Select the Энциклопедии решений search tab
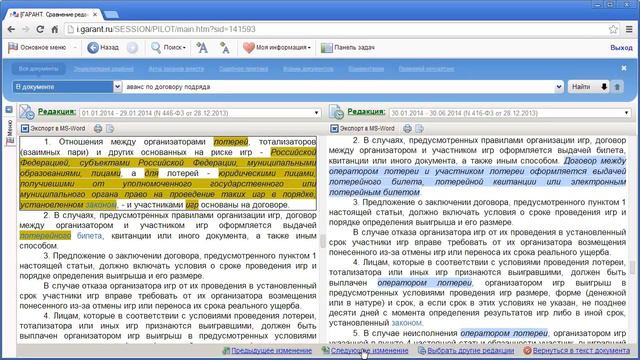This screenshot has height=360, width=640. (104, 69)
